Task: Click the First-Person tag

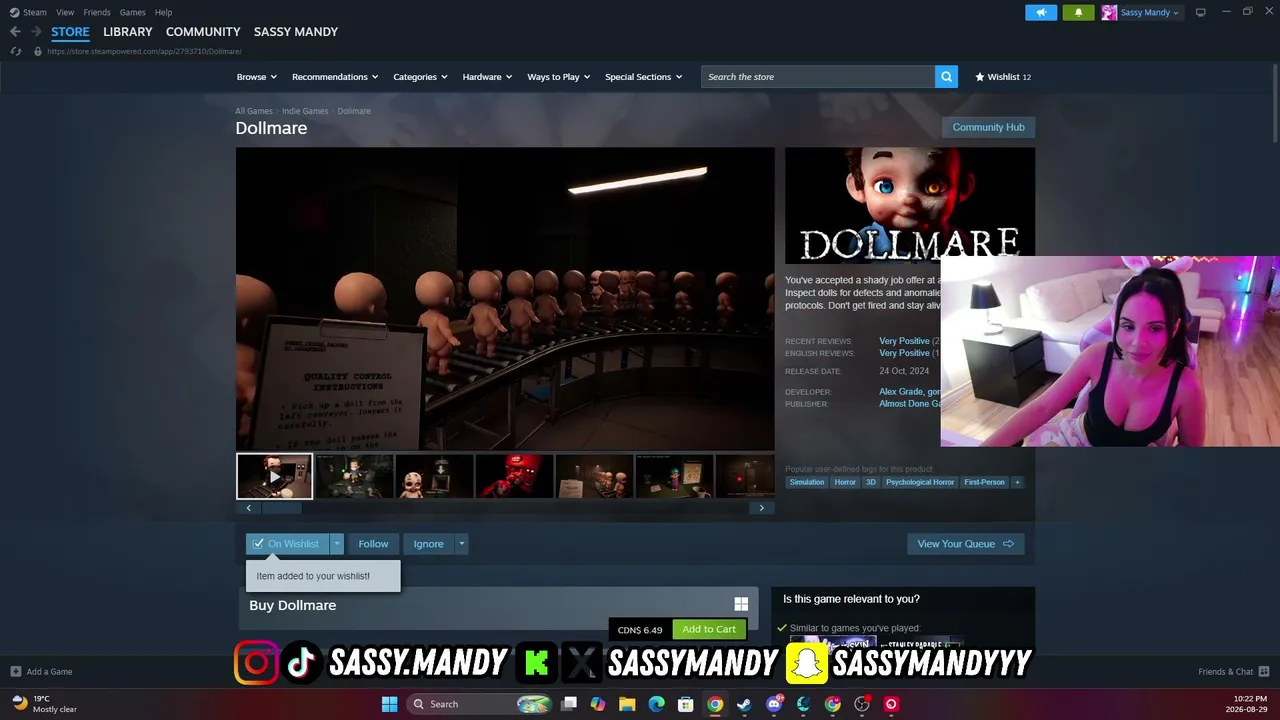Action: pos(984,482)
